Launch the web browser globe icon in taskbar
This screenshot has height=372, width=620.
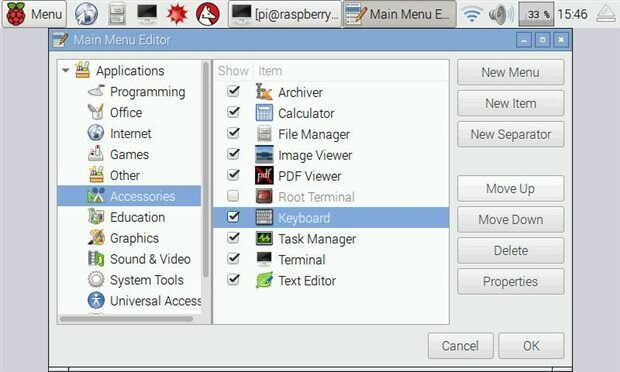[x=86, y=14]
